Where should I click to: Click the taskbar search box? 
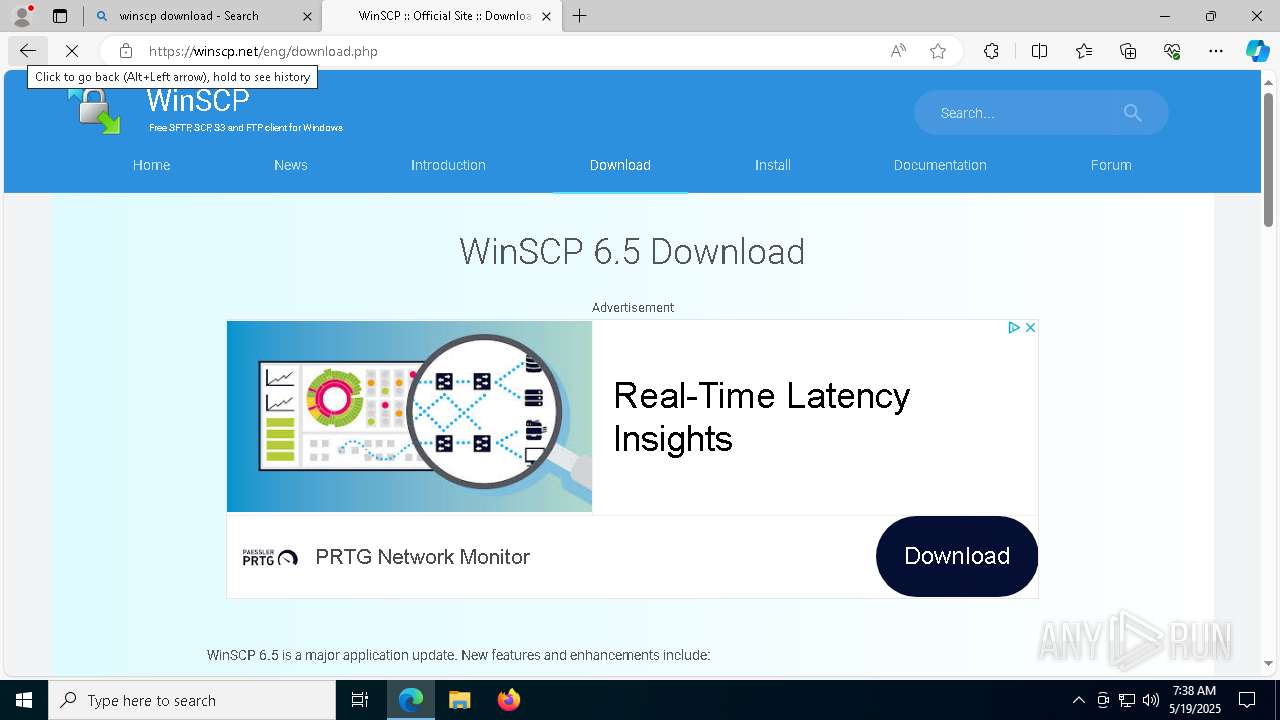coord(192,700)
